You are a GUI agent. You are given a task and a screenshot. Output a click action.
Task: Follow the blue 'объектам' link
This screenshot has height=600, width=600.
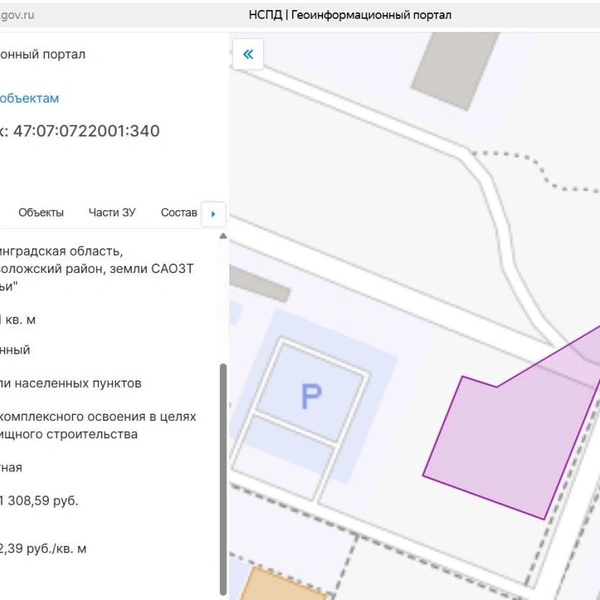click(29, 98)
